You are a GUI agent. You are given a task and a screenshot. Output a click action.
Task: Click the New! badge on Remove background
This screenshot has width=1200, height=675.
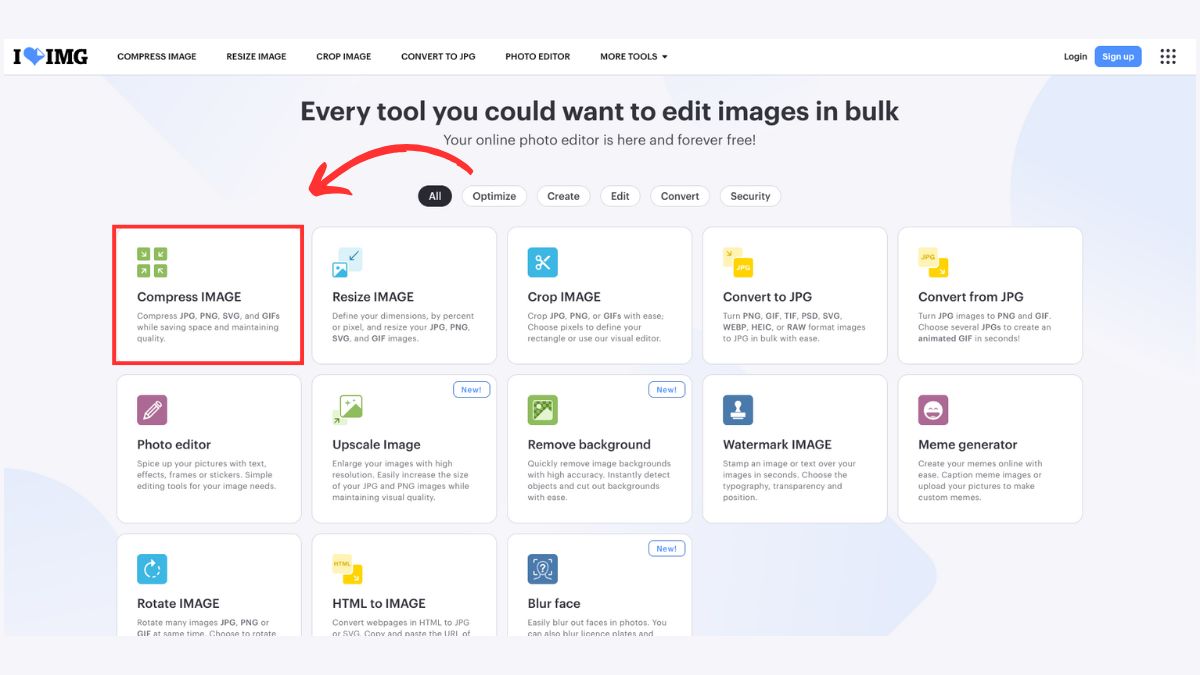click(667, 390)
